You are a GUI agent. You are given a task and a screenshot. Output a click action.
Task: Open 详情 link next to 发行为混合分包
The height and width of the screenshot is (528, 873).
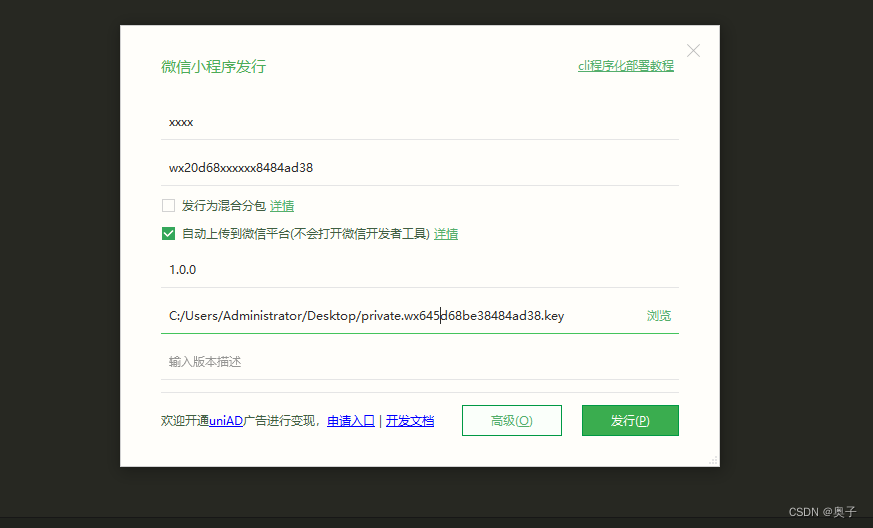coord(282,206)
